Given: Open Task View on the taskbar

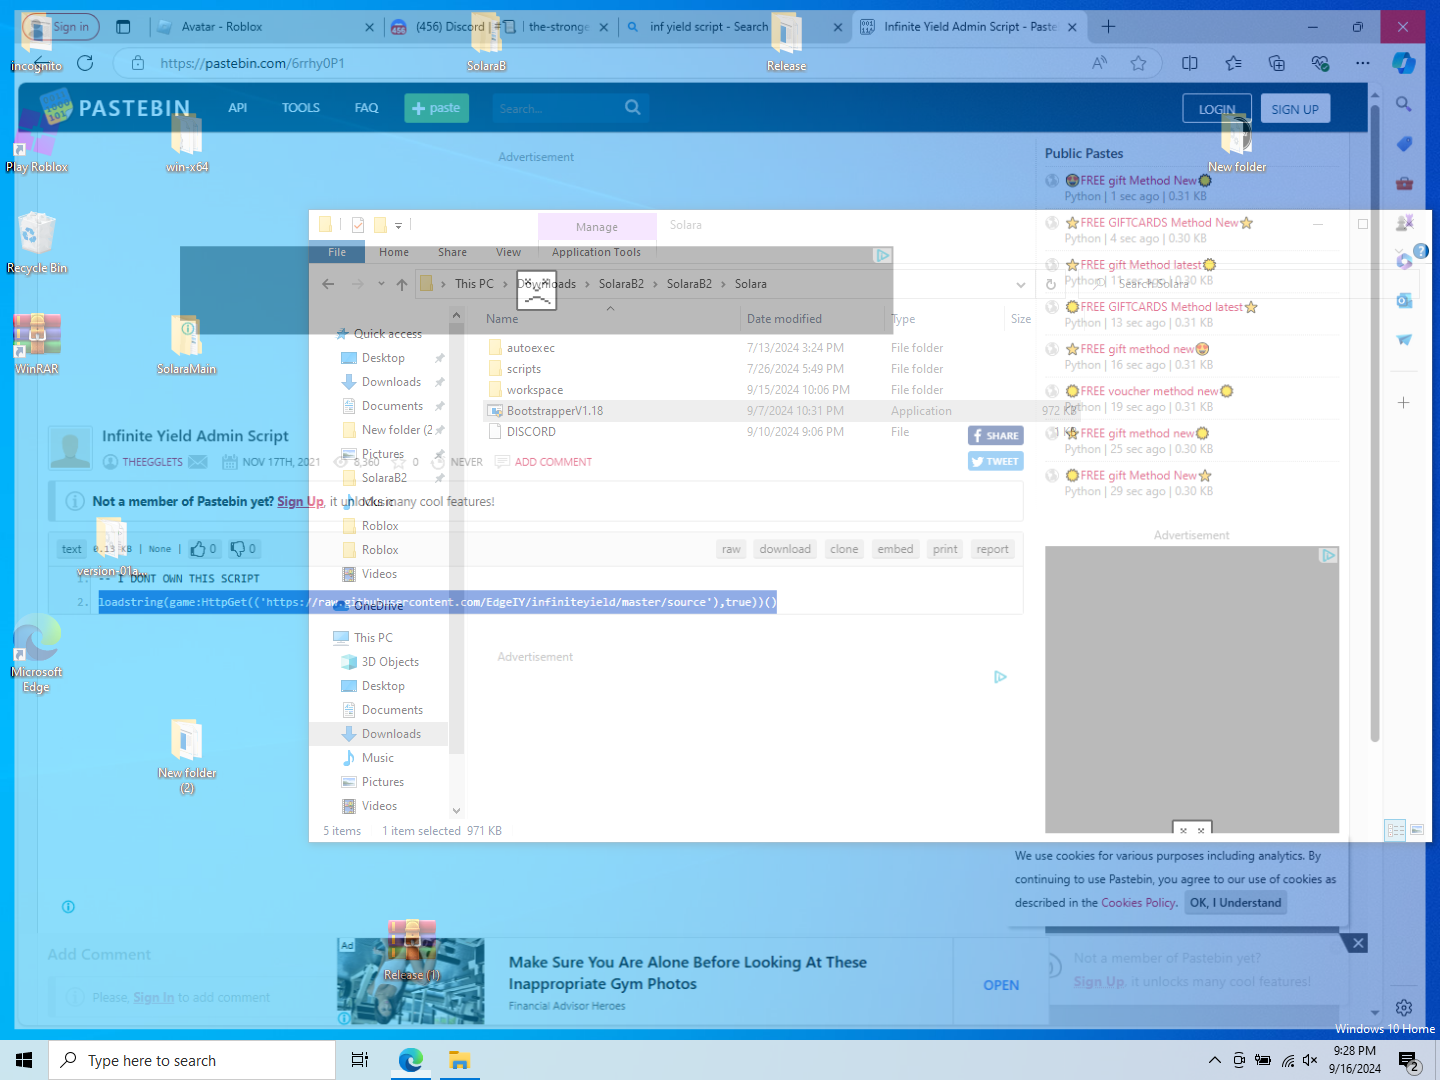Looking at the screenshot, I should pyautogui.click(x=360, y=1060).
